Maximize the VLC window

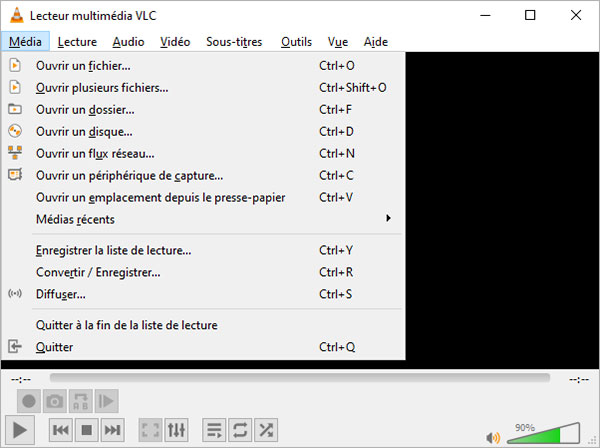point(530,15)
